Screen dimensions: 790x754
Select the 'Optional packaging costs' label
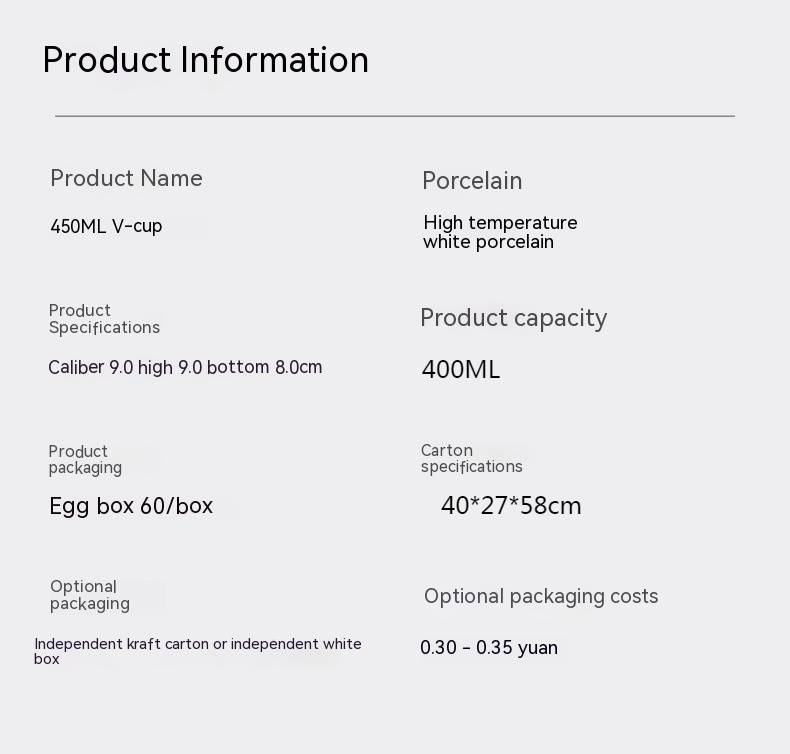(541, 597)
